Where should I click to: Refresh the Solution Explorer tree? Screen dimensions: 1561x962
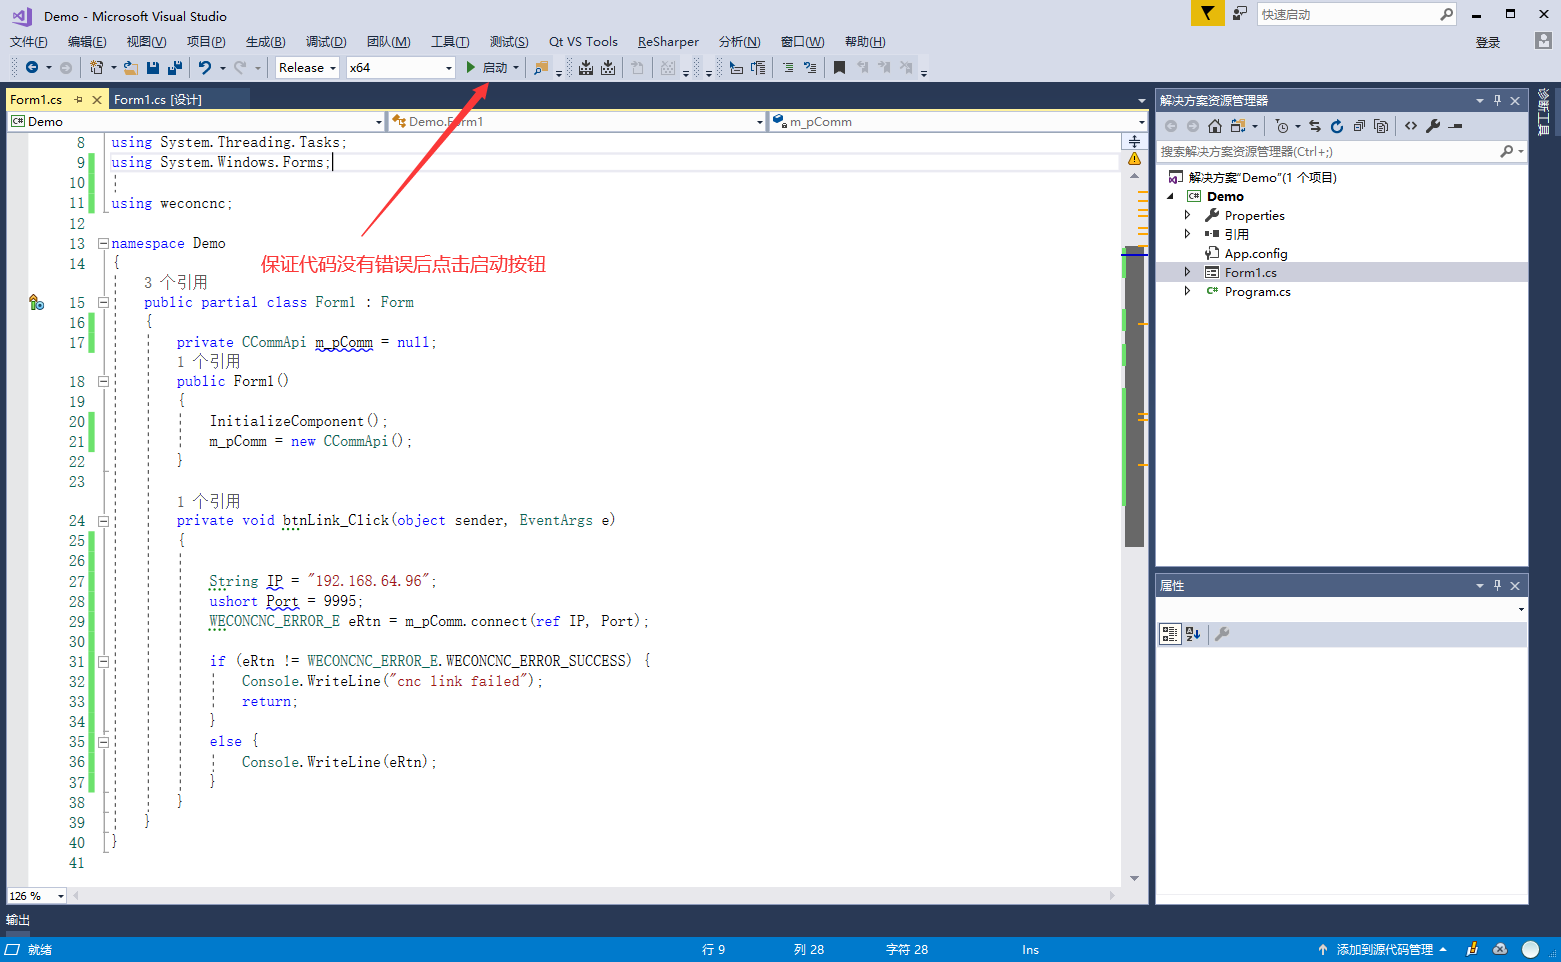coord(1337,126)
